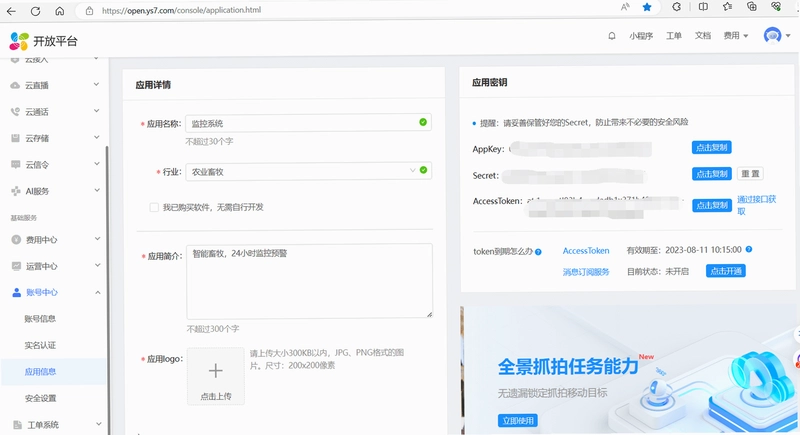Click the 开放平台 logo
Image resolution: width=800 pixels, height=435 pixels.
click(44, 41)
